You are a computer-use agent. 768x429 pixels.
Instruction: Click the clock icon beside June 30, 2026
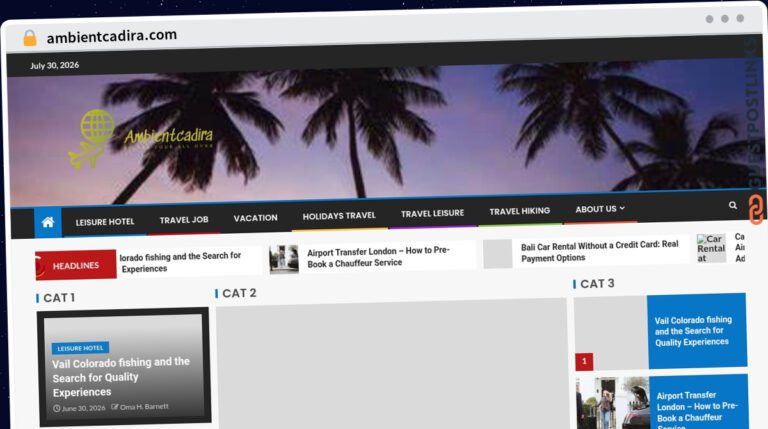click(56, 408)
